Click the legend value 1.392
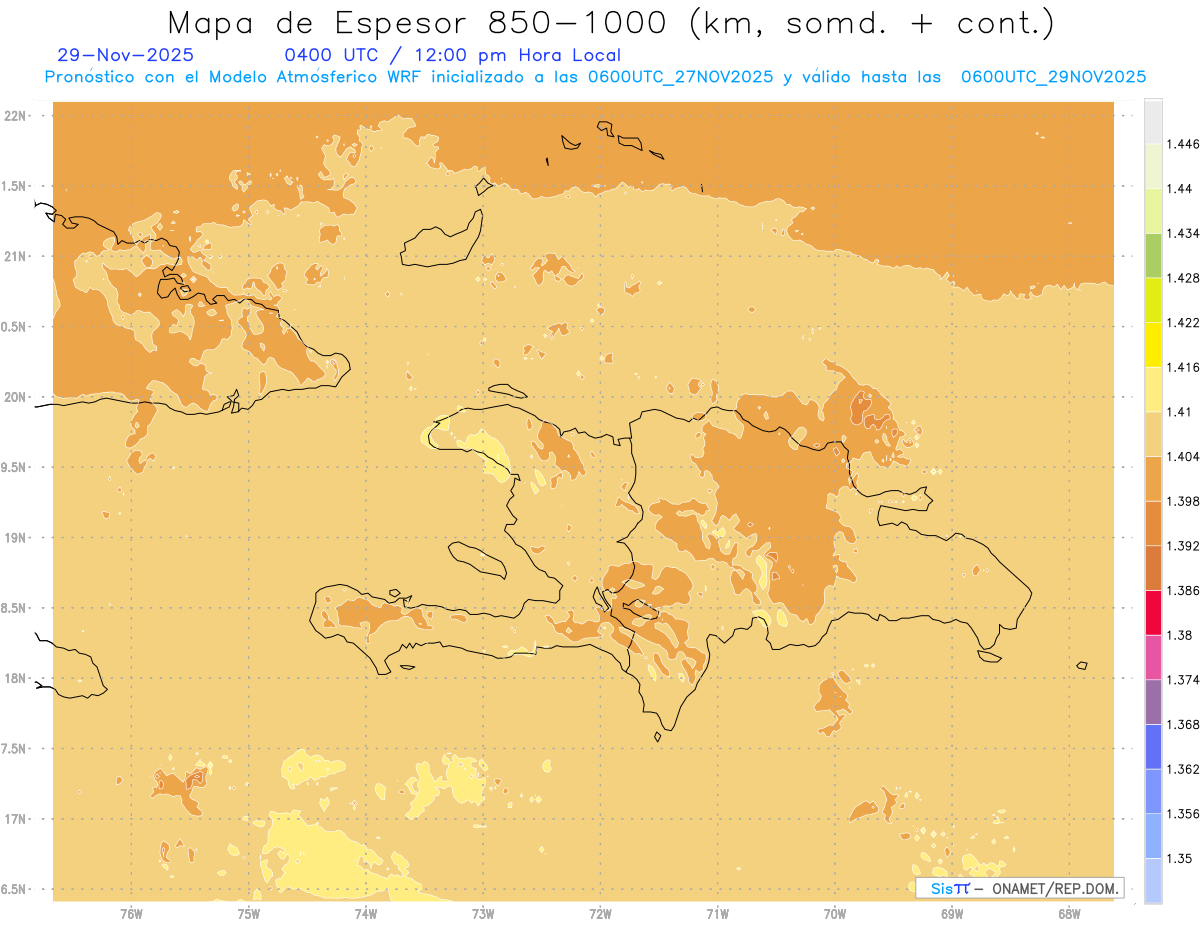The height and width of the screenshot is (927, 1200). click(x=1184, y=546)
